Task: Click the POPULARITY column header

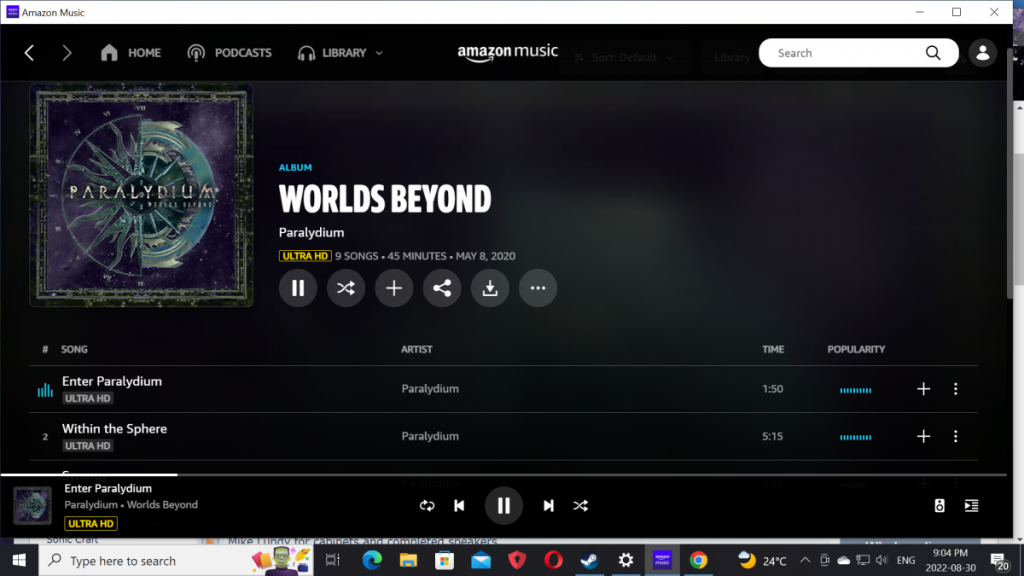Action: click(856, 349)
